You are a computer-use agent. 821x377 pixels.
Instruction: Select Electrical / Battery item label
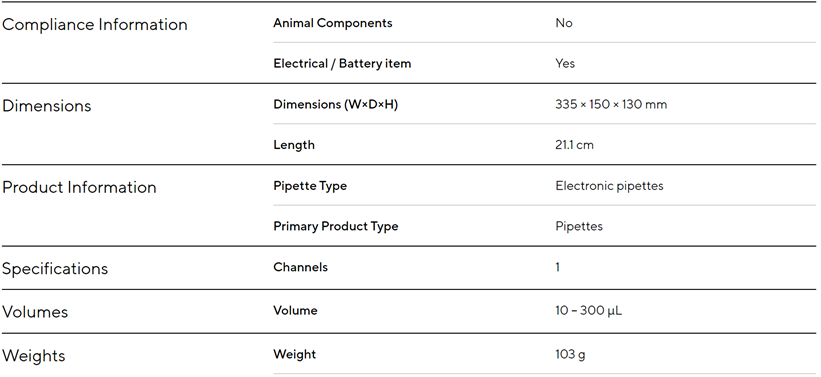pos(342,63)
